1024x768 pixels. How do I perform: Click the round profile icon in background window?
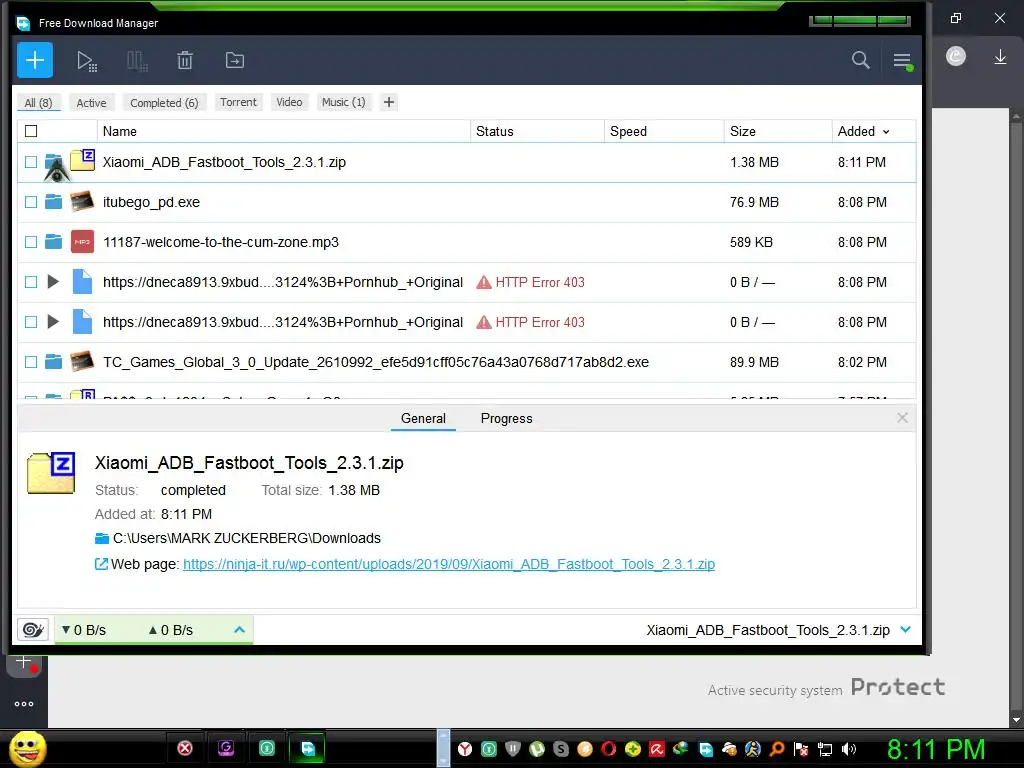pos(955,56)
